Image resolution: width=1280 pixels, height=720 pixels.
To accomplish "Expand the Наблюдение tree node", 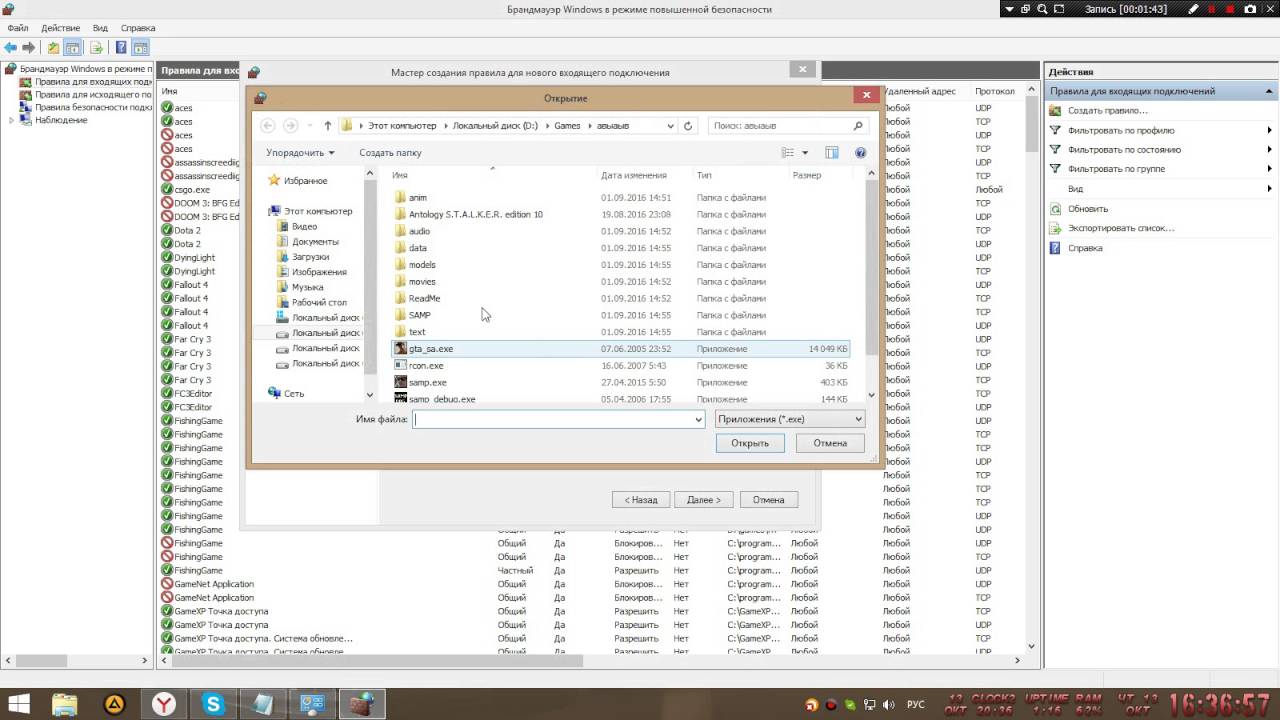I will click(11, 120).
